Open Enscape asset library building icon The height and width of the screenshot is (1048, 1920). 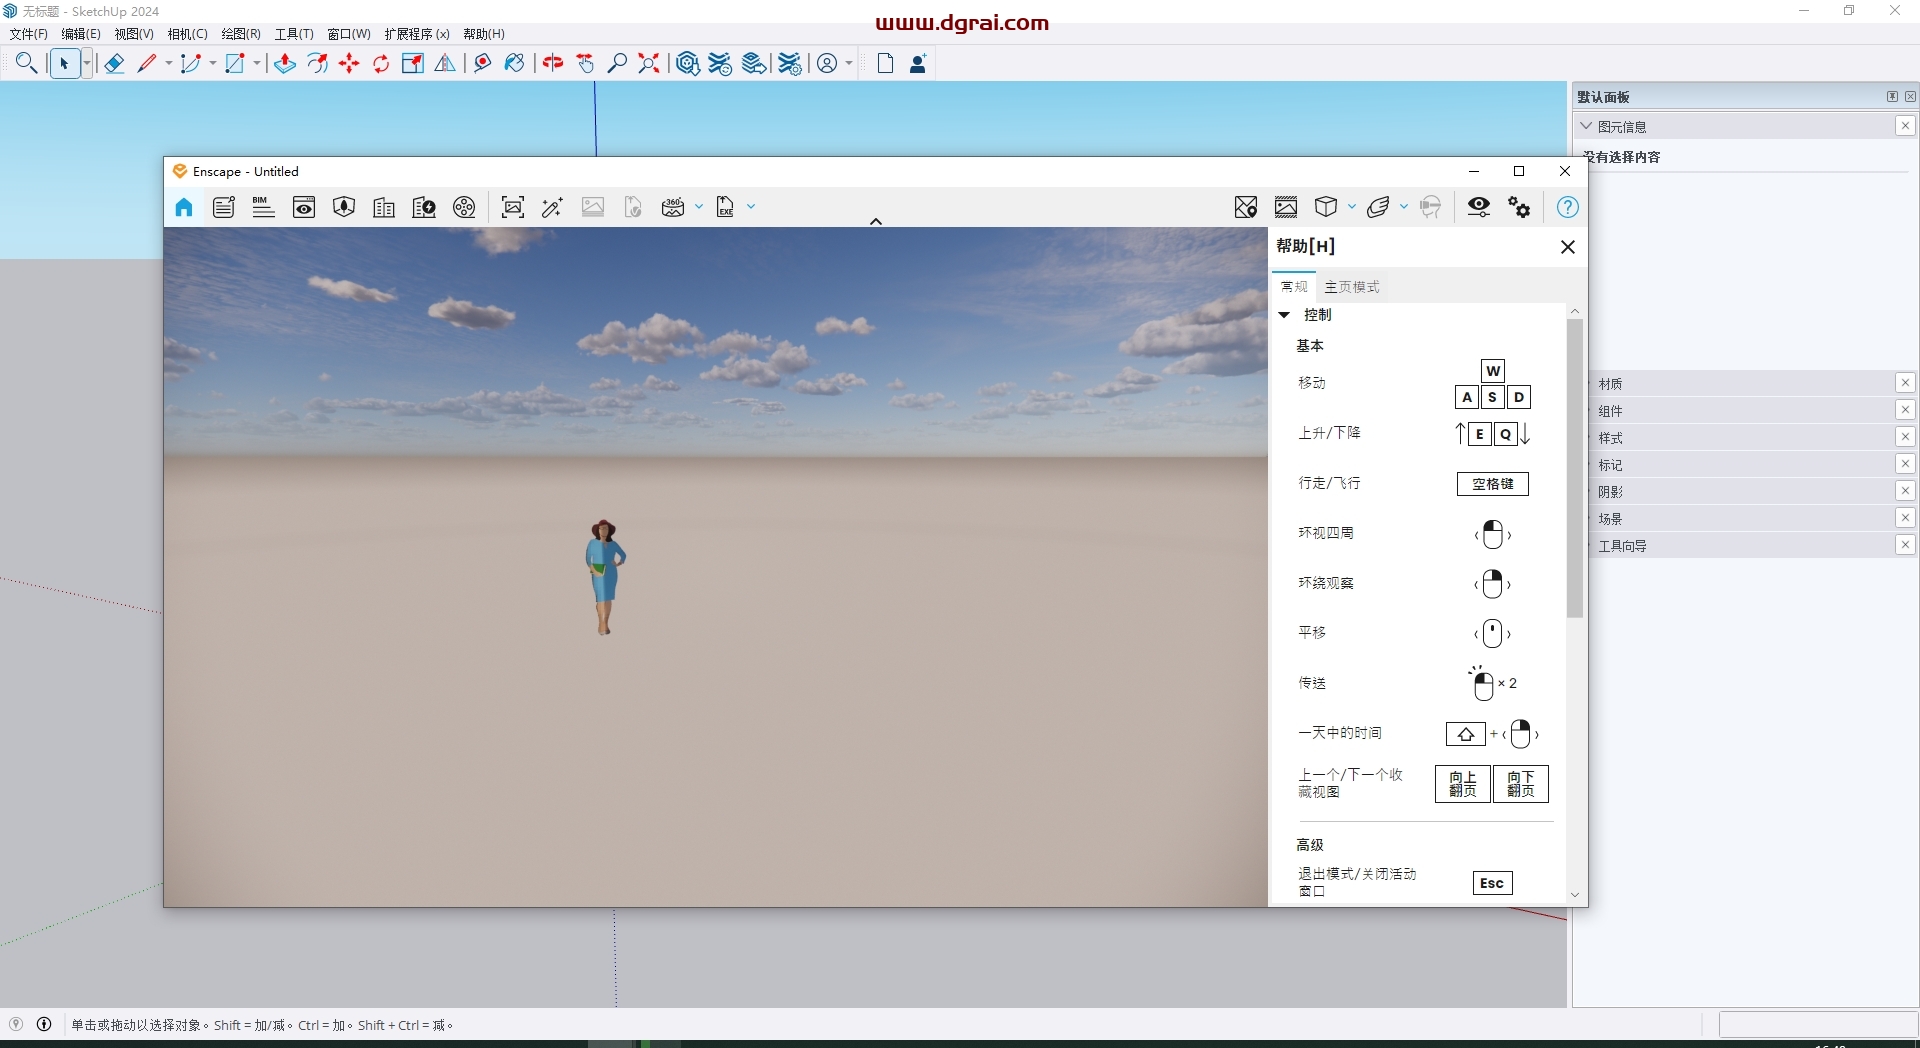[x=384, y=207]
